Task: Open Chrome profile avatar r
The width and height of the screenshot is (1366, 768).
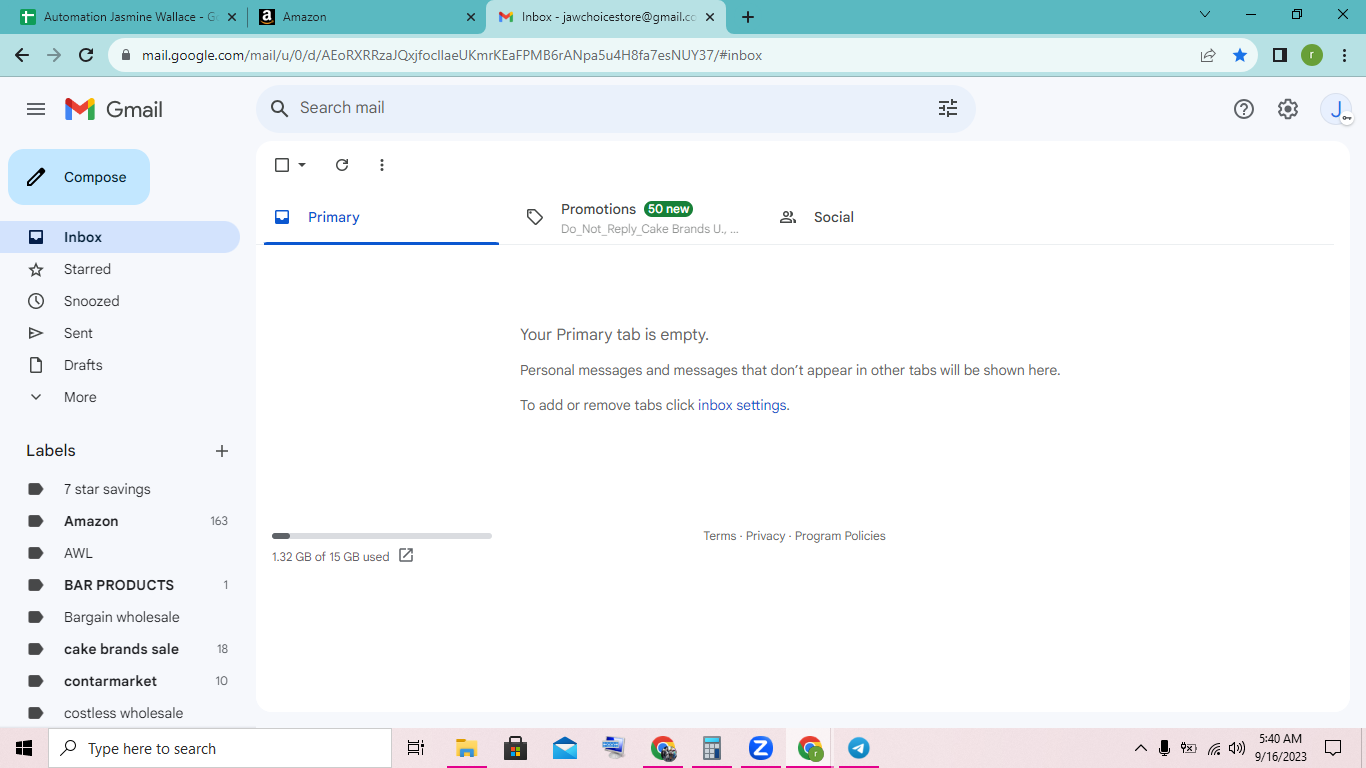Action: click(x=1312, y=55)
